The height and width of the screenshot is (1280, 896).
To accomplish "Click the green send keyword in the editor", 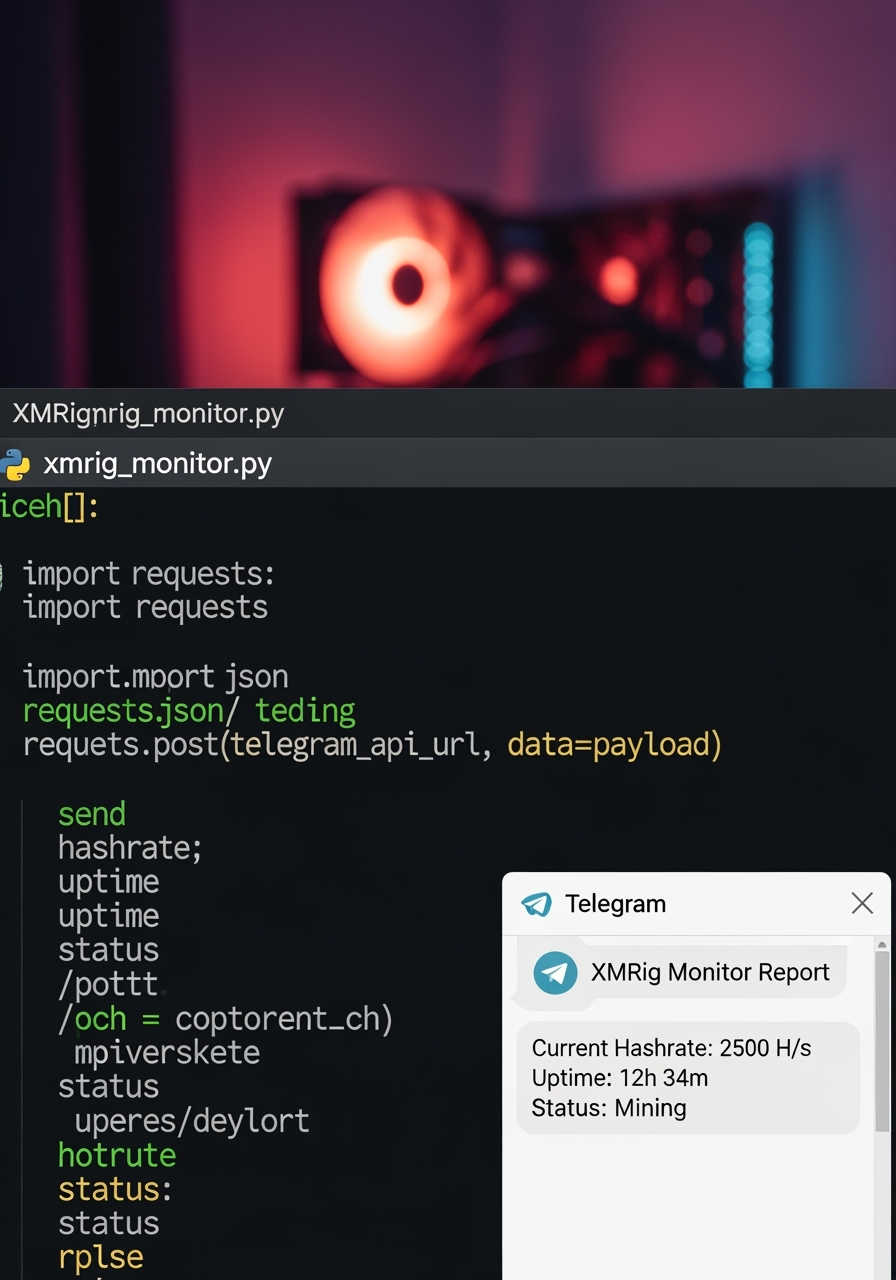I will pos(92,814).
